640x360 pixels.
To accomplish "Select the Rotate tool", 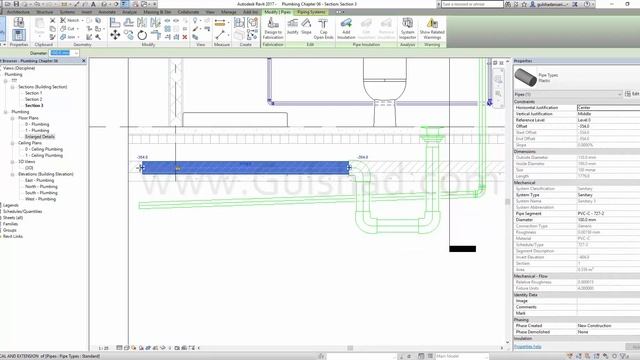I will [x=142, y=35].
